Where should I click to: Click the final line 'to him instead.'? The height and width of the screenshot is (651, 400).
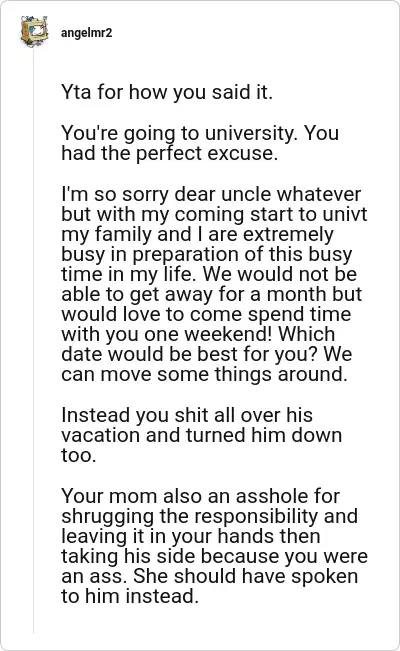point(130,596)
